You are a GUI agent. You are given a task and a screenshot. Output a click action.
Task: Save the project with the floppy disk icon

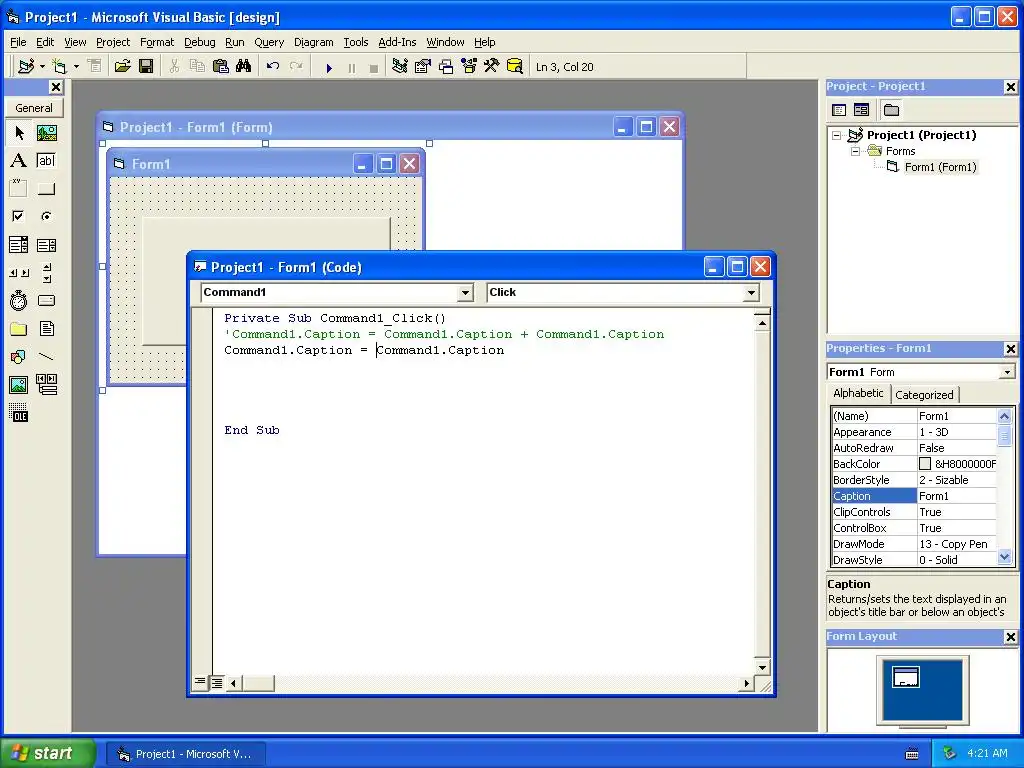pyautogui.click(x=146, y=66)
